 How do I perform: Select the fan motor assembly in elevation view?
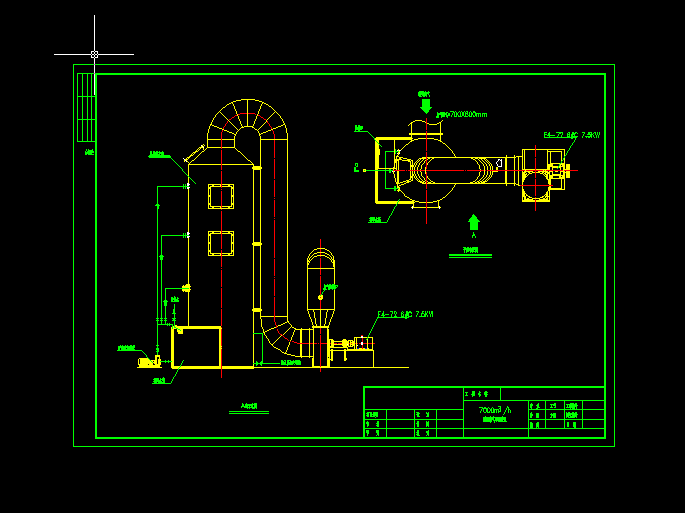click(x=352, y=343)
